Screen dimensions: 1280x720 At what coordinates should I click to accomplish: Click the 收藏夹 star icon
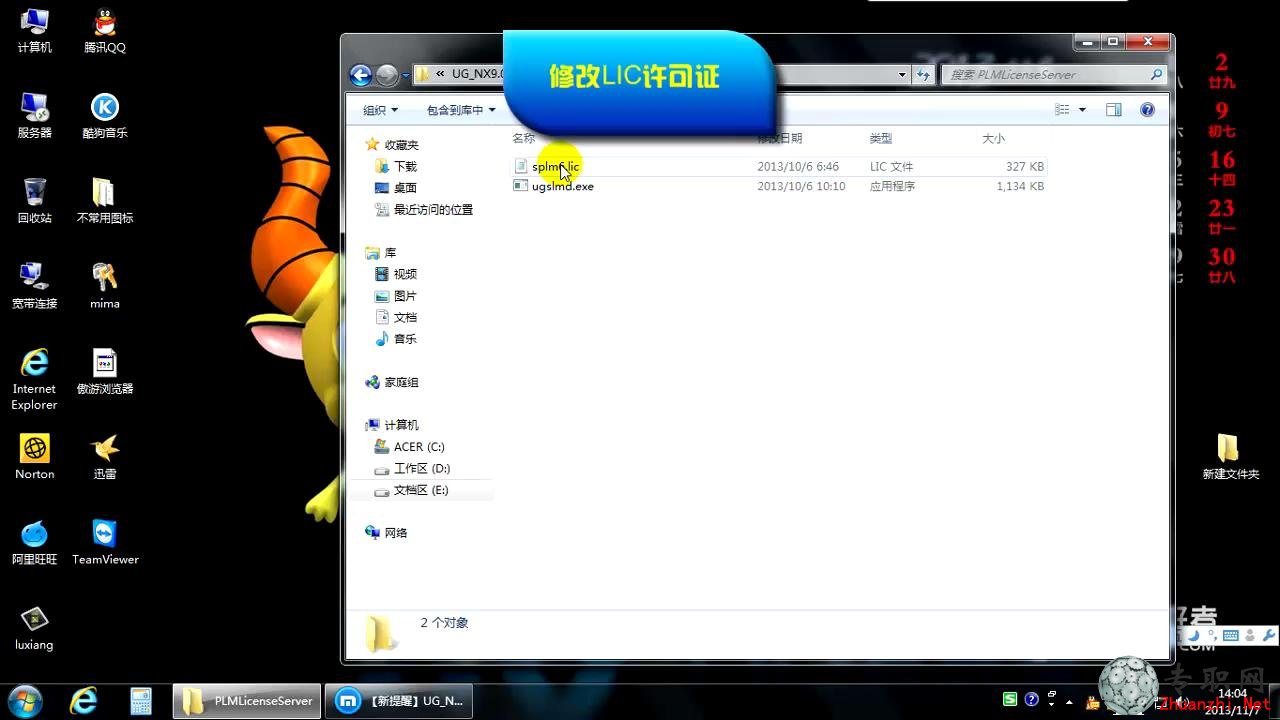click(x=372, y=145)
